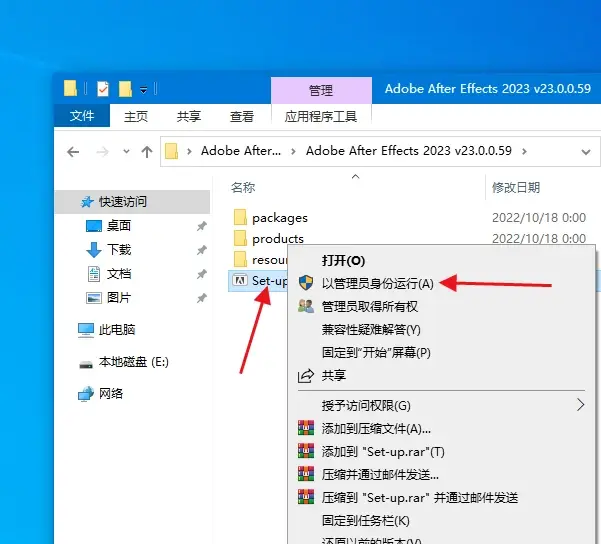601x544 pixels.
Task: Choose 固定到"开始"屏幕(P) menu entry
Action: [x=442, y=352]
